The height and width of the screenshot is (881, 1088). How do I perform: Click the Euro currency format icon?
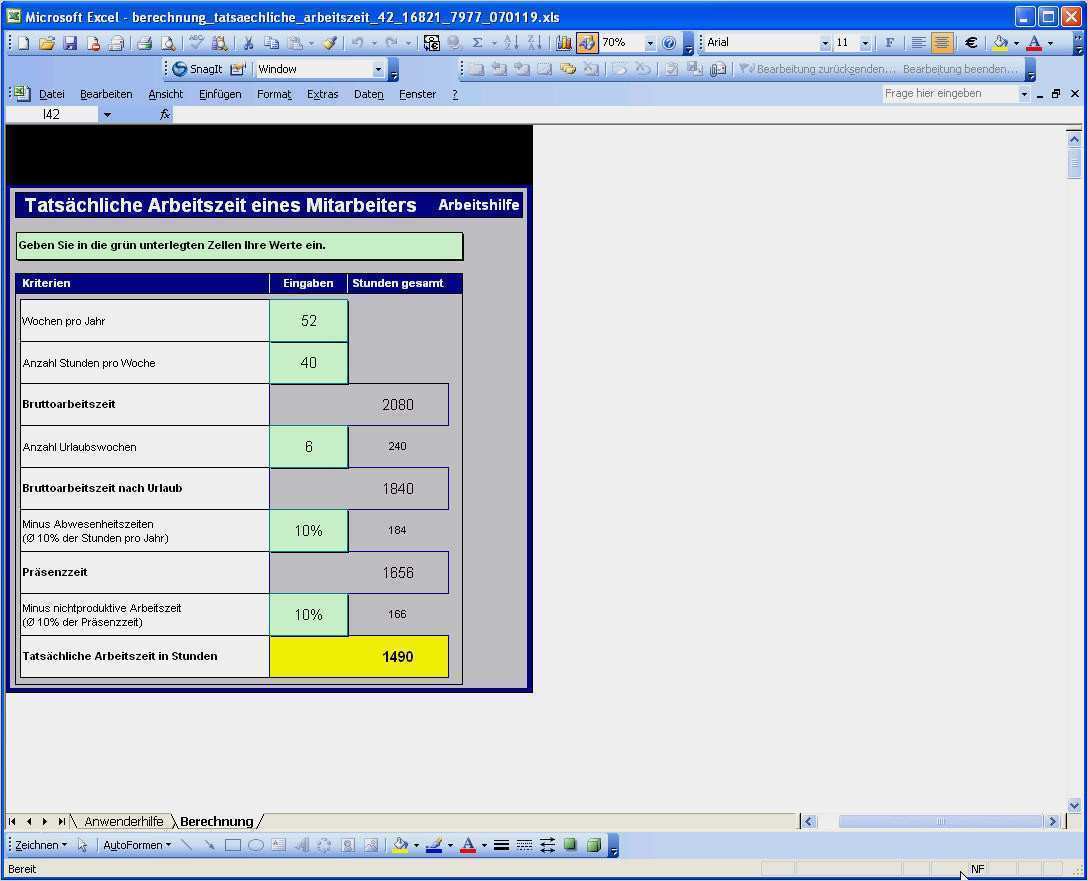tap(971, 43)
